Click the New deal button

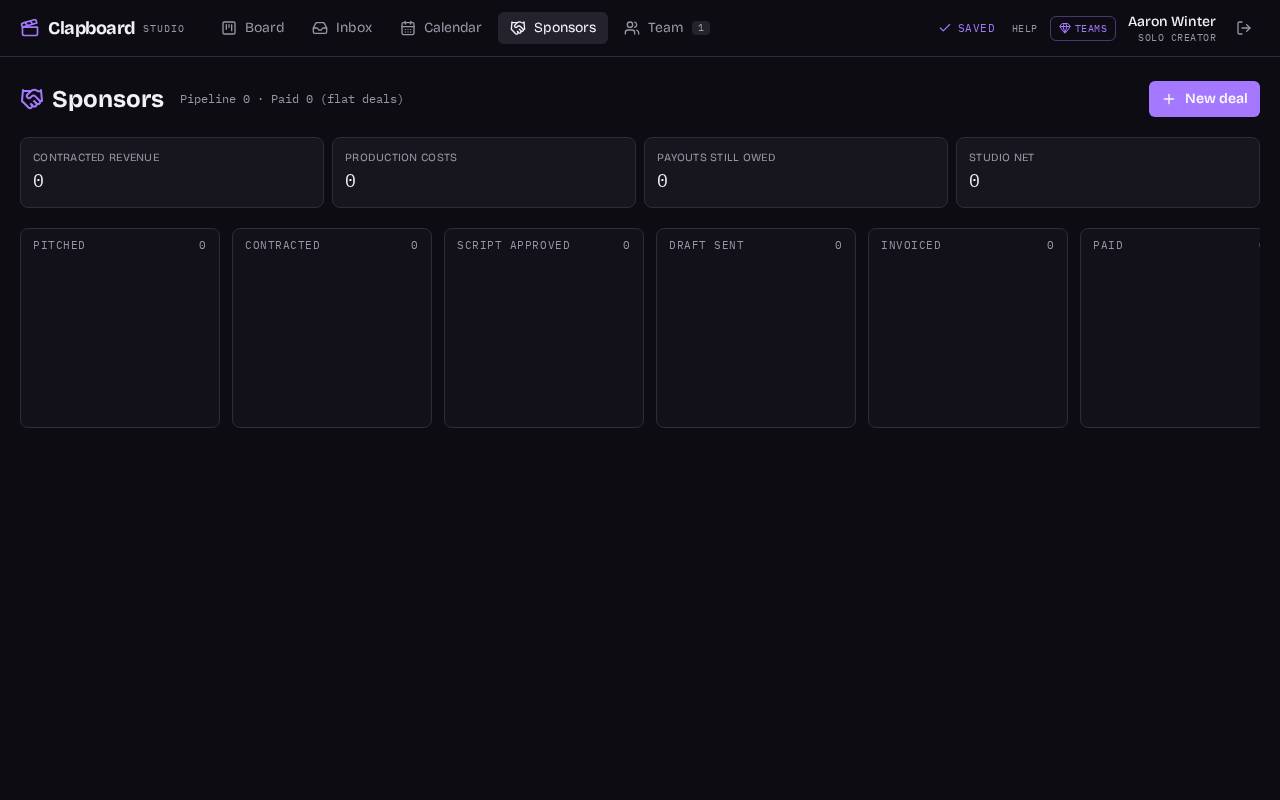[x=1204, y=99]
